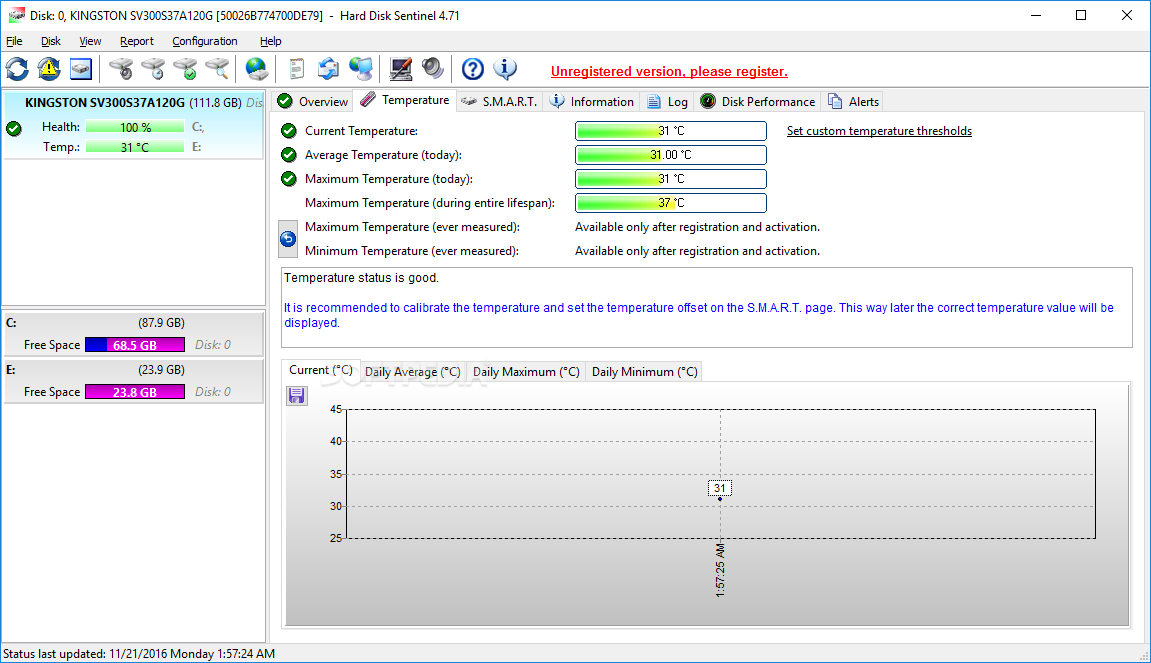Open the Disk menu
Viewport: 1151px width, 663px height.
[51, 41]
